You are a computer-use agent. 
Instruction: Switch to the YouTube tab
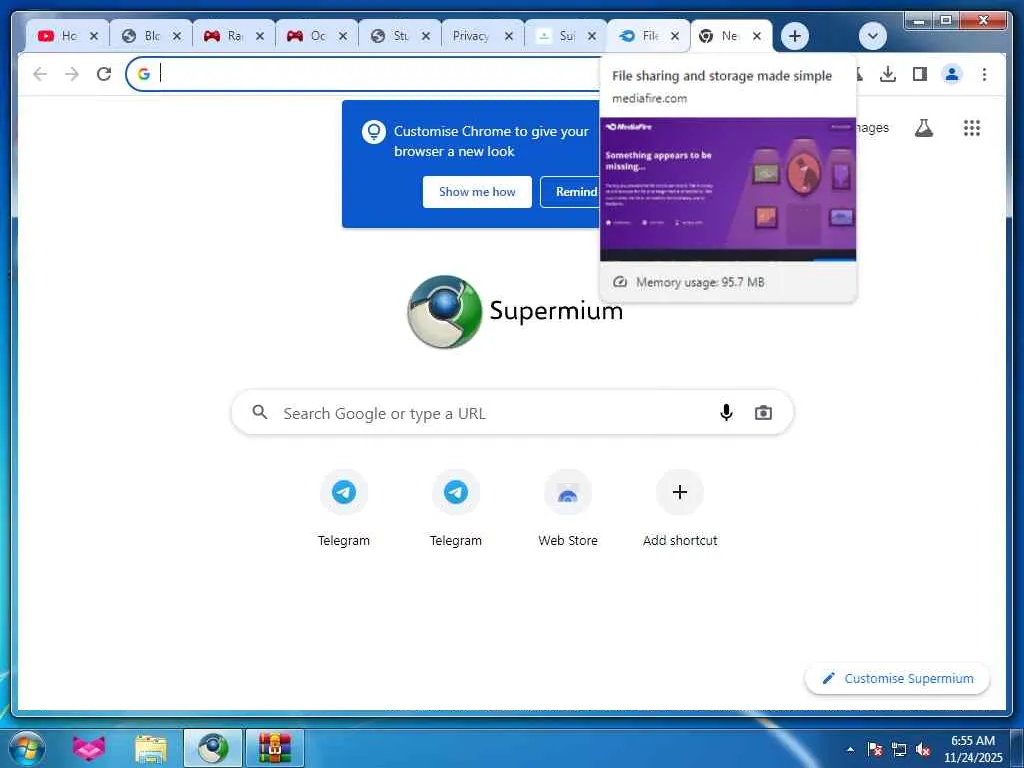57,36
